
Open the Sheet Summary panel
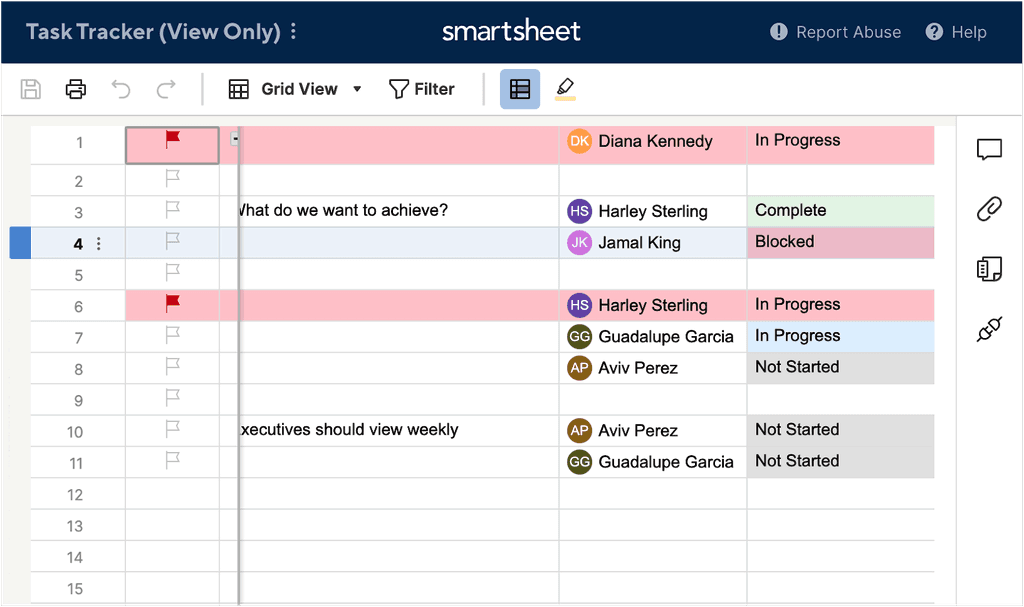point(989,268)
